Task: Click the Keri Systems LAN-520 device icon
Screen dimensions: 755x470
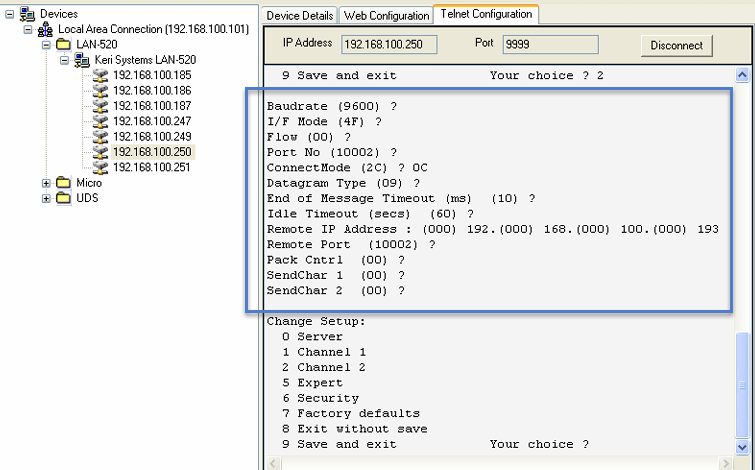Action: pyautogui.click(x=83, y=60)
